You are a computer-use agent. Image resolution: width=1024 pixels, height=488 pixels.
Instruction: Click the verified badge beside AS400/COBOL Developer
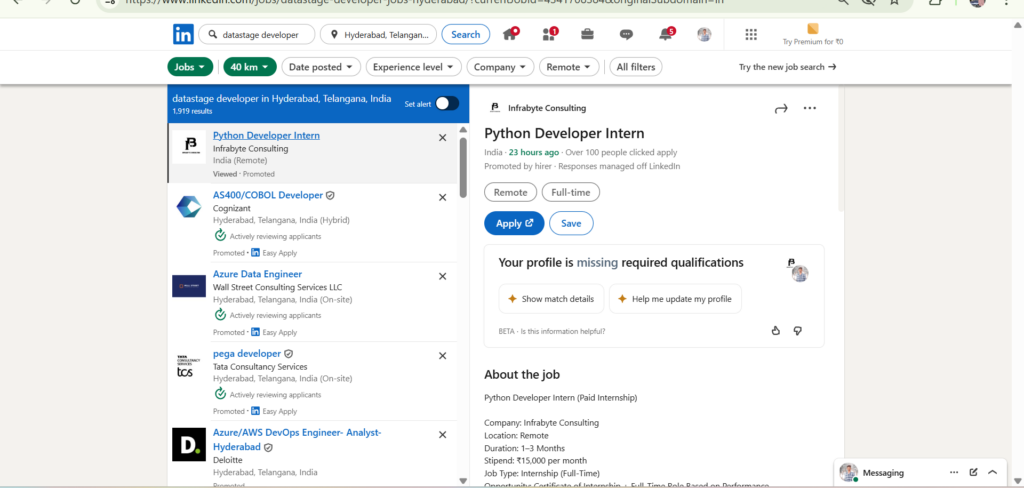point(330,195)
